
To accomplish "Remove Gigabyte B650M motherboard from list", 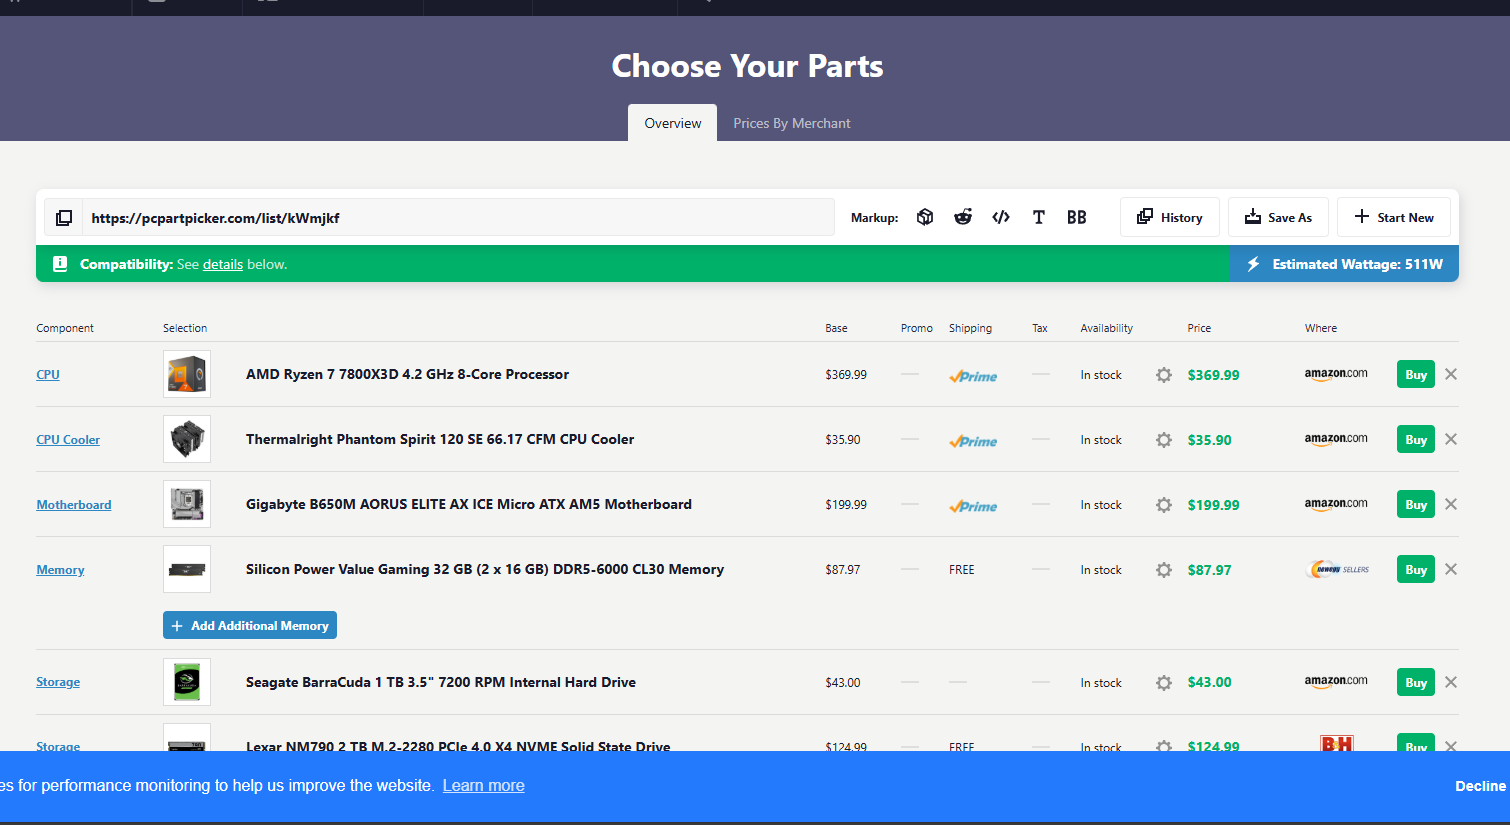I will coord(1451,504).
